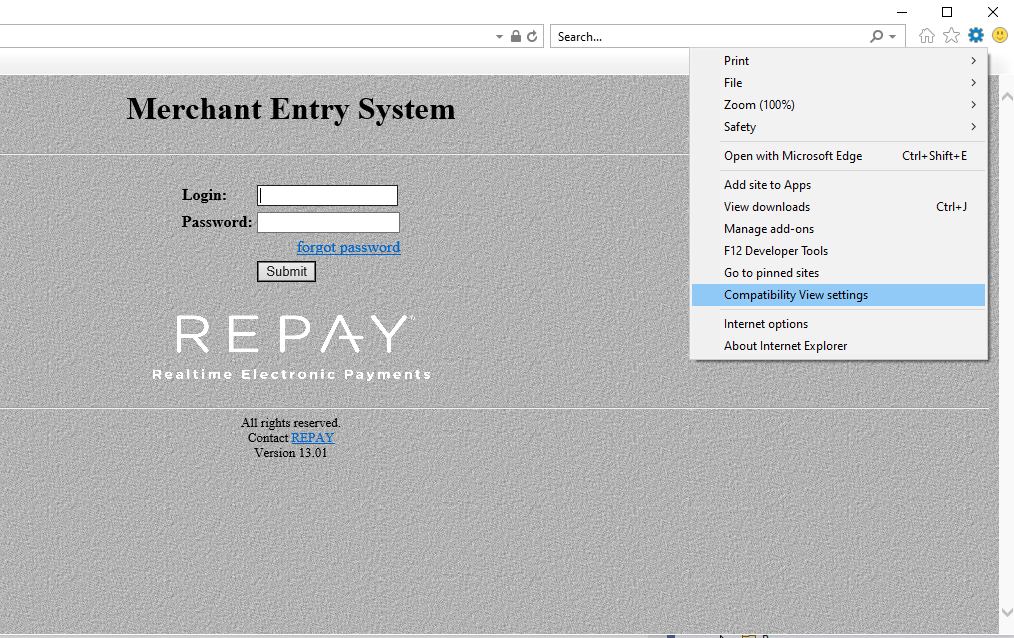Image resolution: width=1014 pixels, height=638 pixels.
Task: Choose Go to pinned sites
Action: [838, 273]
